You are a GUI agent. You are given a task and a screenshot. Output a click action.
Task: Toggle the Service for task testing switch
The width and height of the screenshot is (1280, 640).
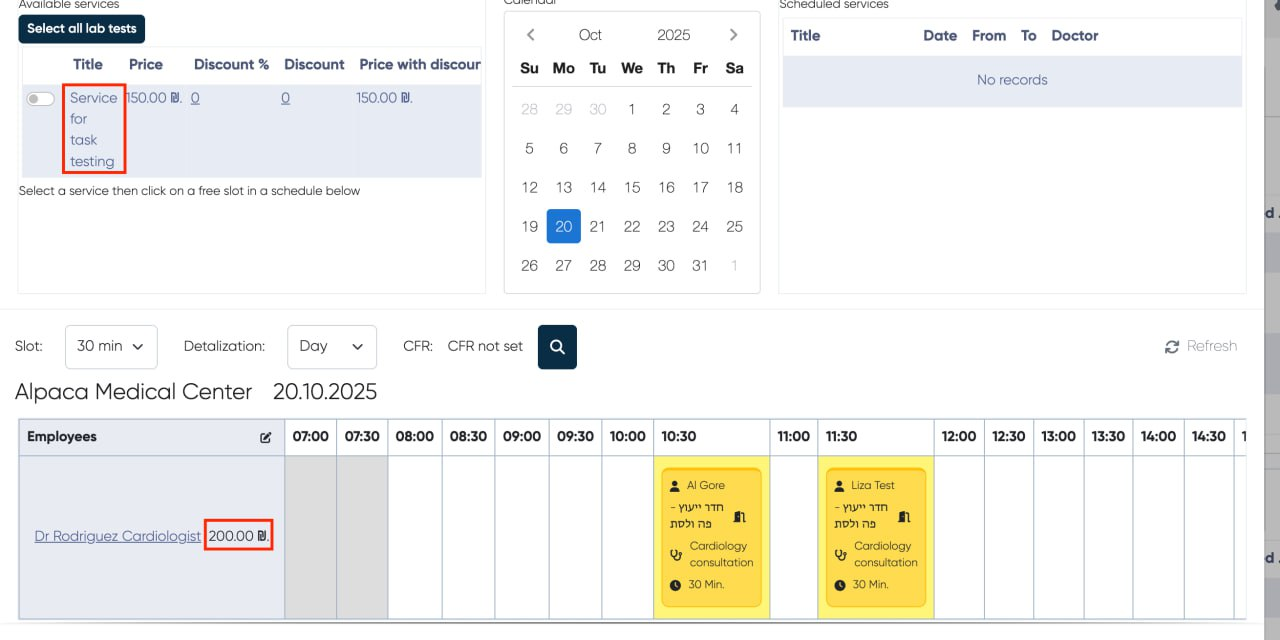pos(41,99)
